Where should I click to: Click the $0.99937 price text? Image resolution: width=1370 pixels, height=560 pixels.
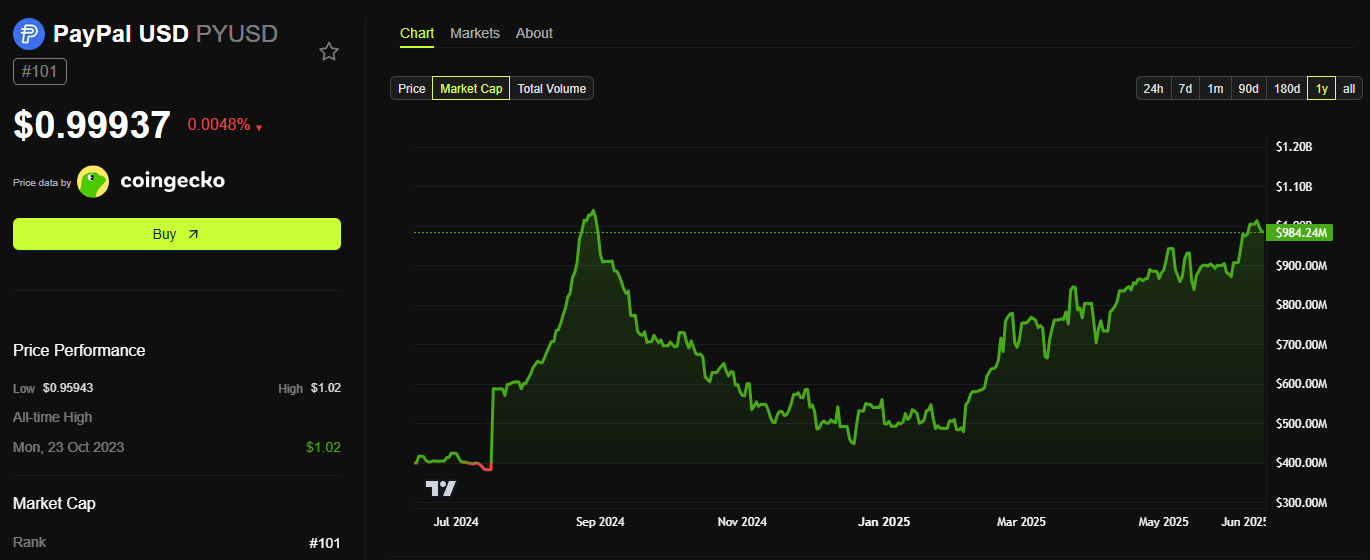pos(92,125)
